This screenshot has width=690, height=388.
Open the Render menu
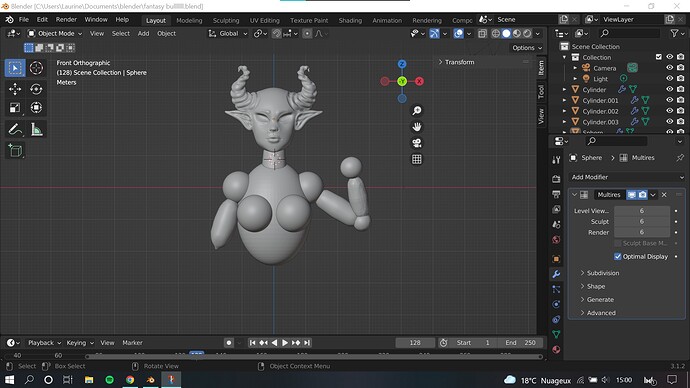[x=66, y=20]
